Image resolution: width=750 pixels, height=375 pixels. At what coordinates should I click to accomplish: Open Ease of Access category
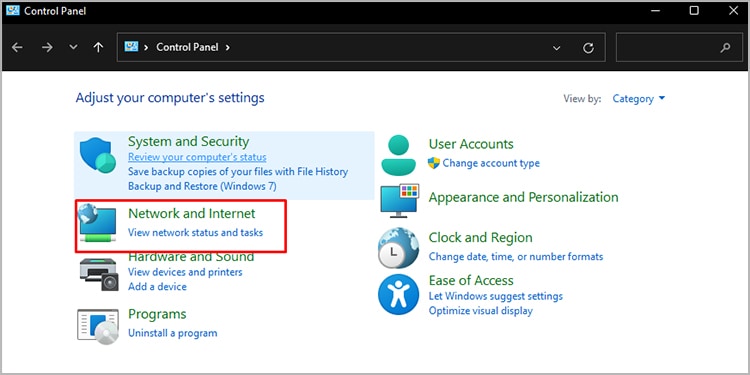(471, 280)
